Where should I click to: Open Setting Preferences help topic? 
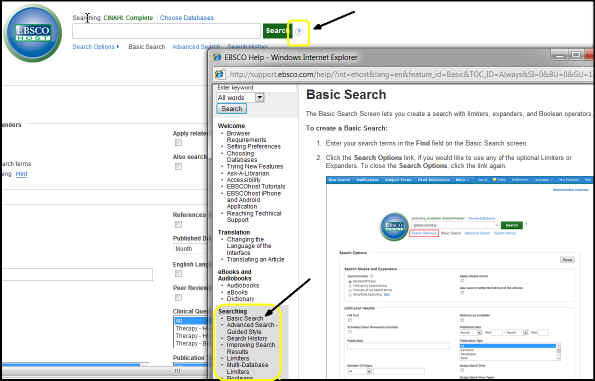click(x=253, y=146)
